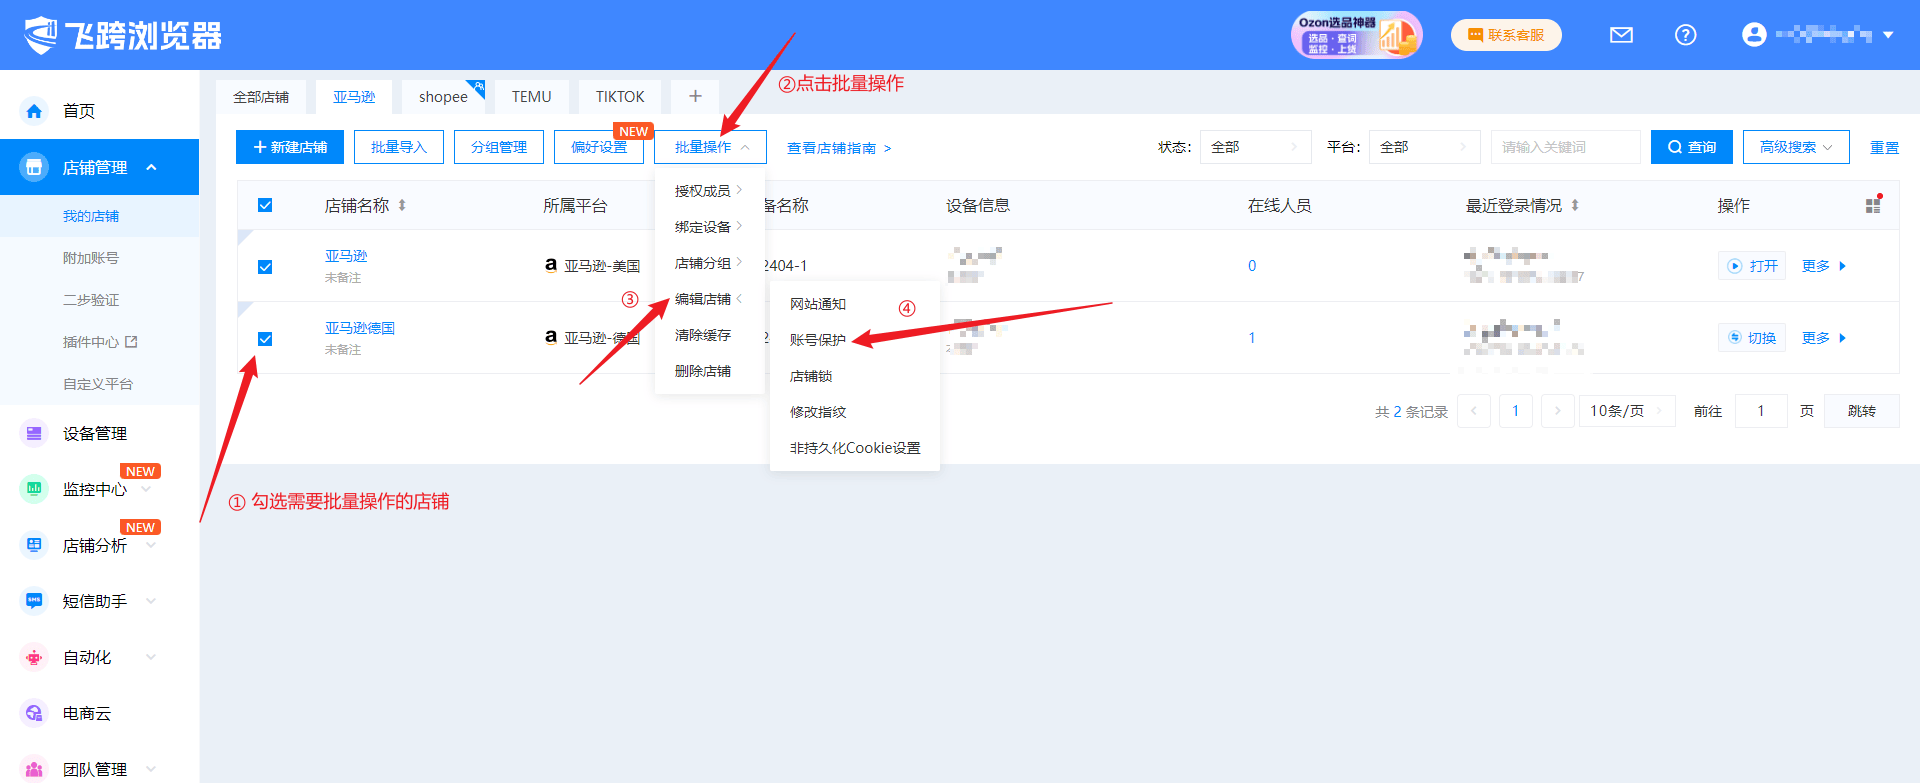1920x783 pixels.
Task: Collapse the 店铺管理 section arrow
Action: pyautogui.click(x=151, y=167)
